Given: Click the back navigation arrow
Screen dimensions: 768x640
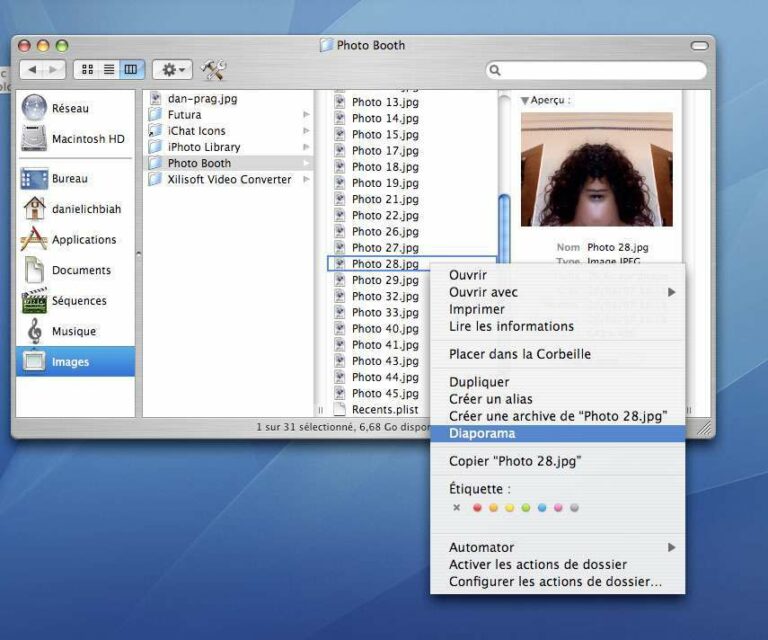Looking at the screenshot, I should (32, 70).
